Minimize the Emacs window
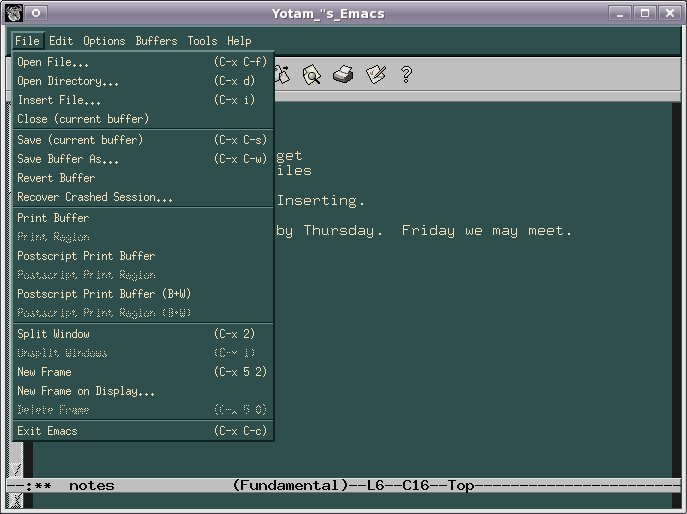The height and width of the screenshot is (514, 687). click(620, 13)
